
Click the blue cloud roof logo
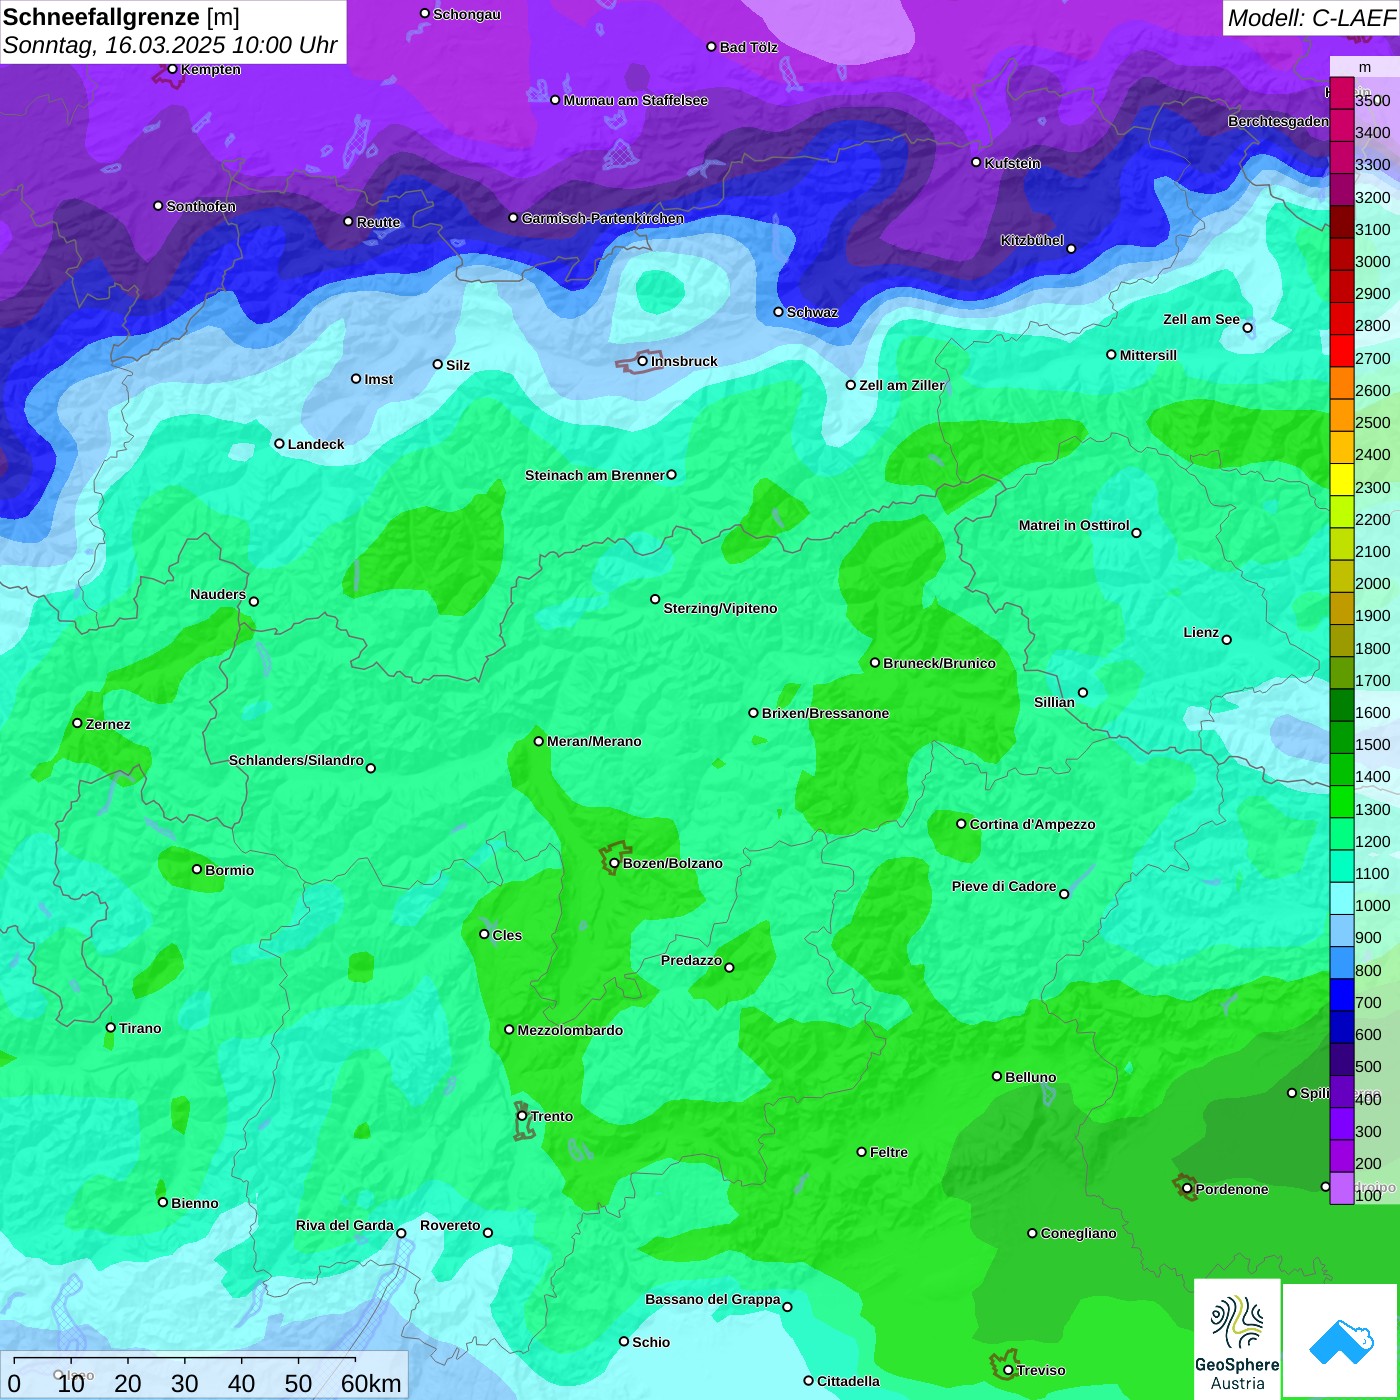click(x=1341, y=1341)
